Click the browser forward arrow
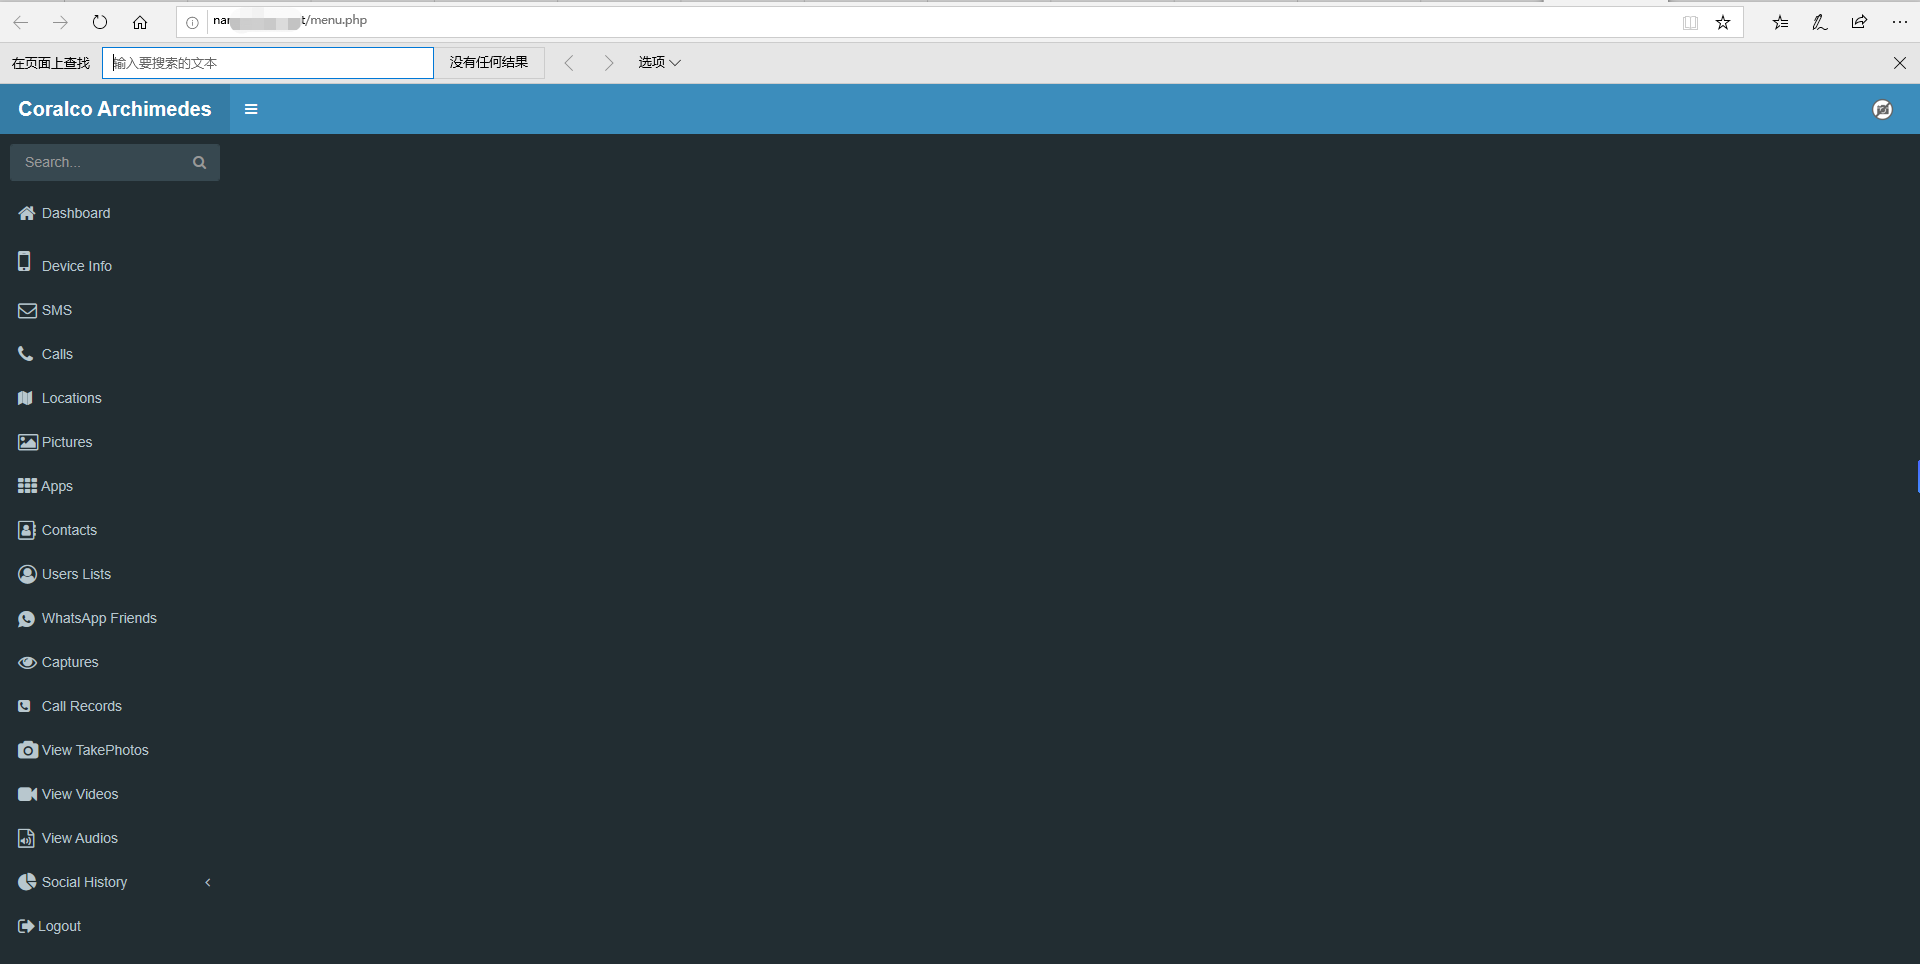The height and width of the screenshot is (964, 1920). (x=60, y=22)
